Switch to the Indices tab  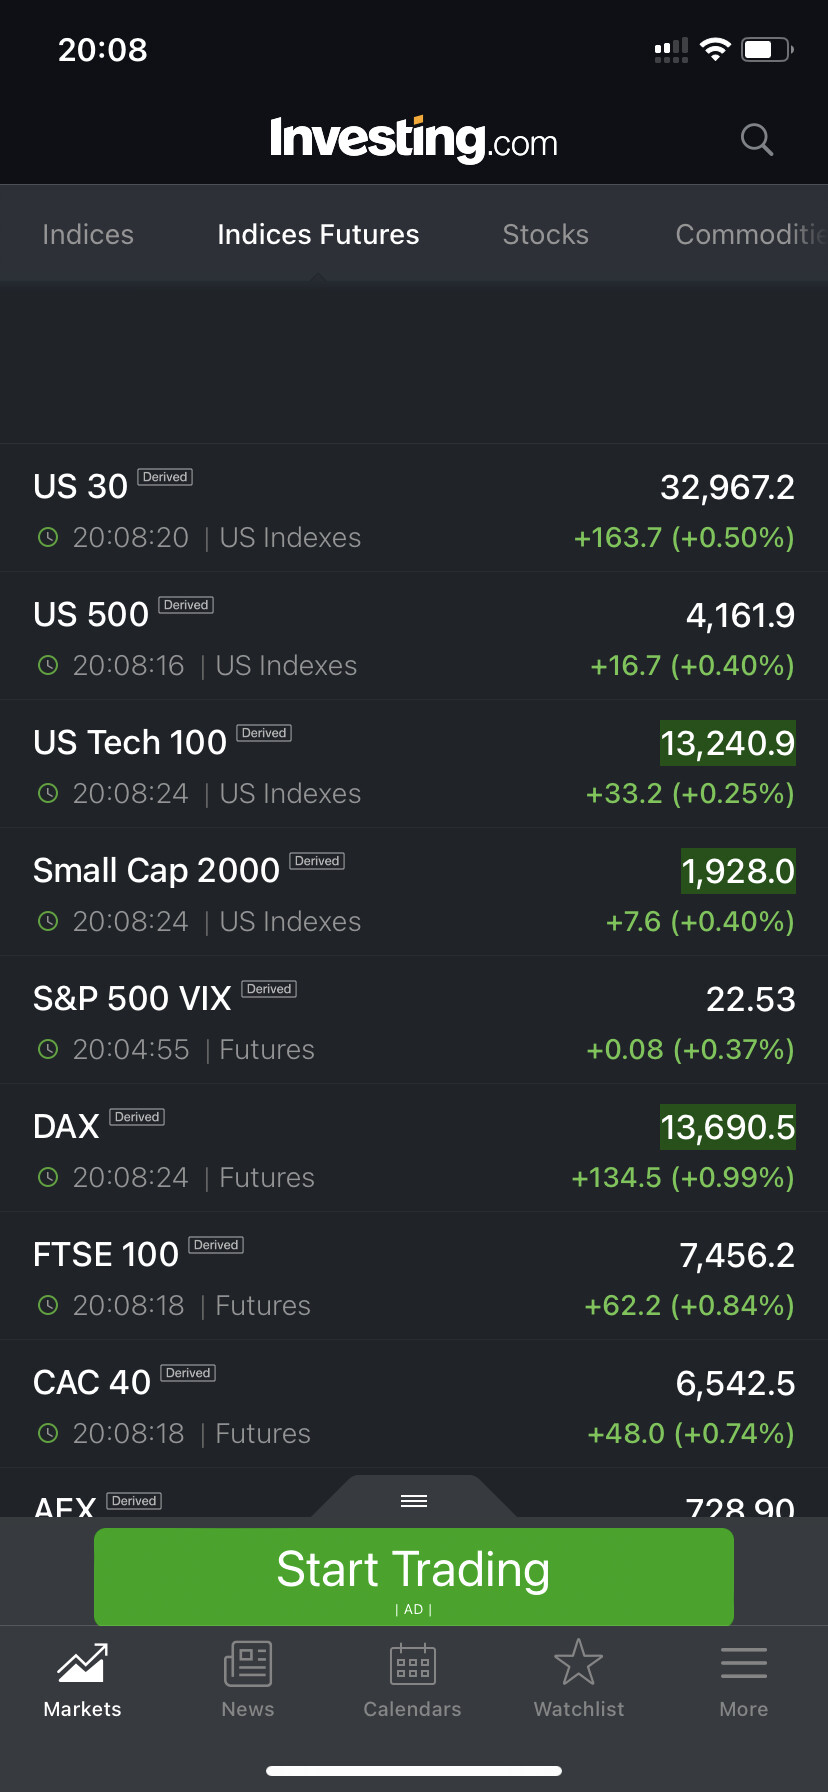point(88,234)
